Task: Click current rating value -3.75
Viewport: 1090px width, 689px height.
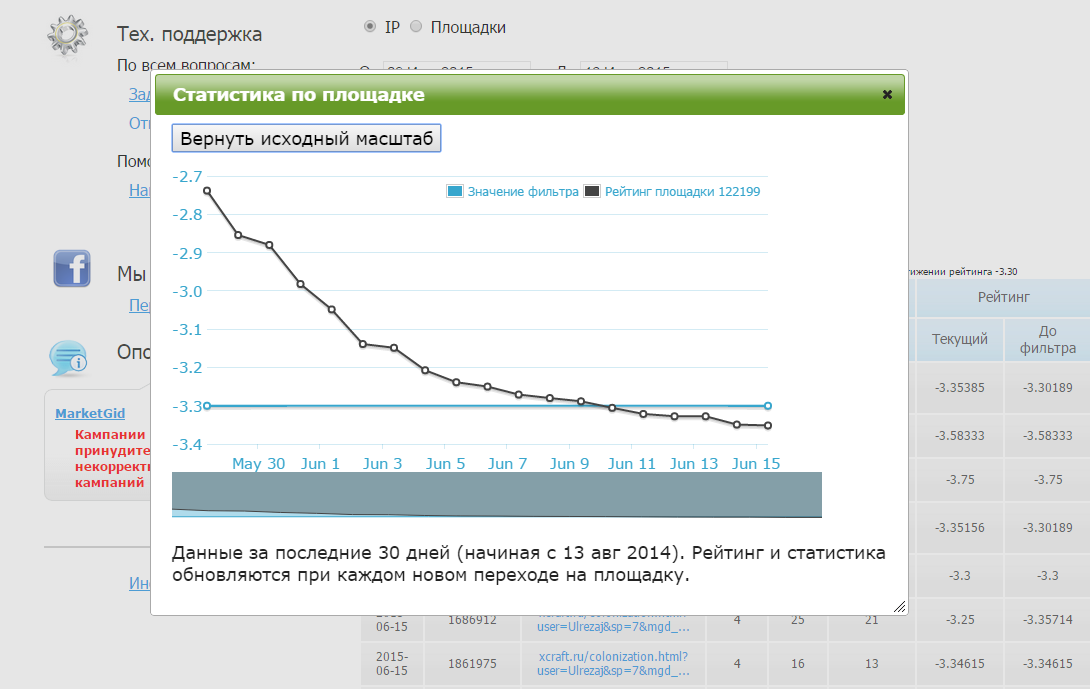Action: (959, 480)
